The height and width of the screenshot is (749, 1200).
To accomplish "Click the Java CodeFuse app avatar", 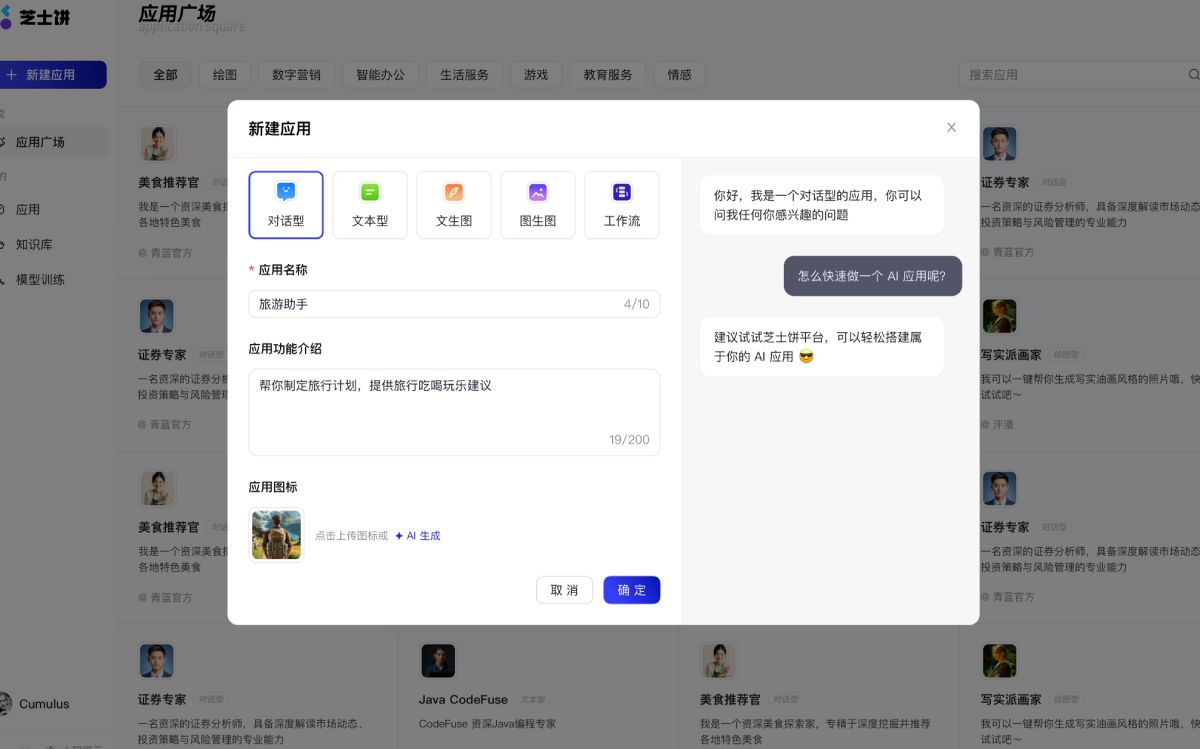I will 438,660.
